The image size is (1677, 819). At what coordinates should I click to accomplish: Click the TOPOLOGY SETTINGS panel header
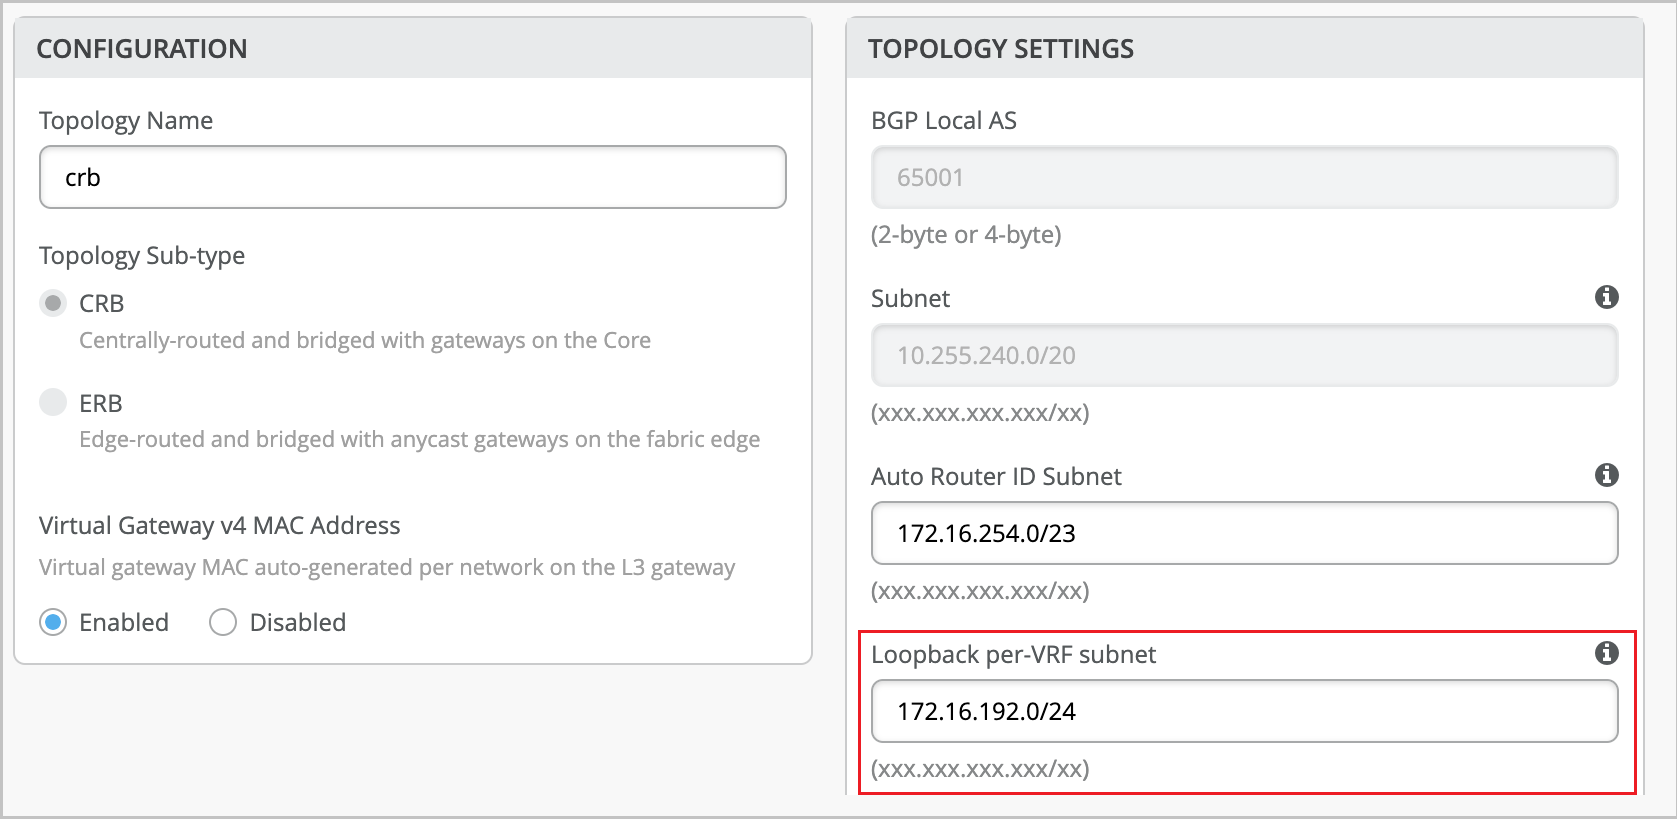pyautogui.click(x=1002, y=48)
